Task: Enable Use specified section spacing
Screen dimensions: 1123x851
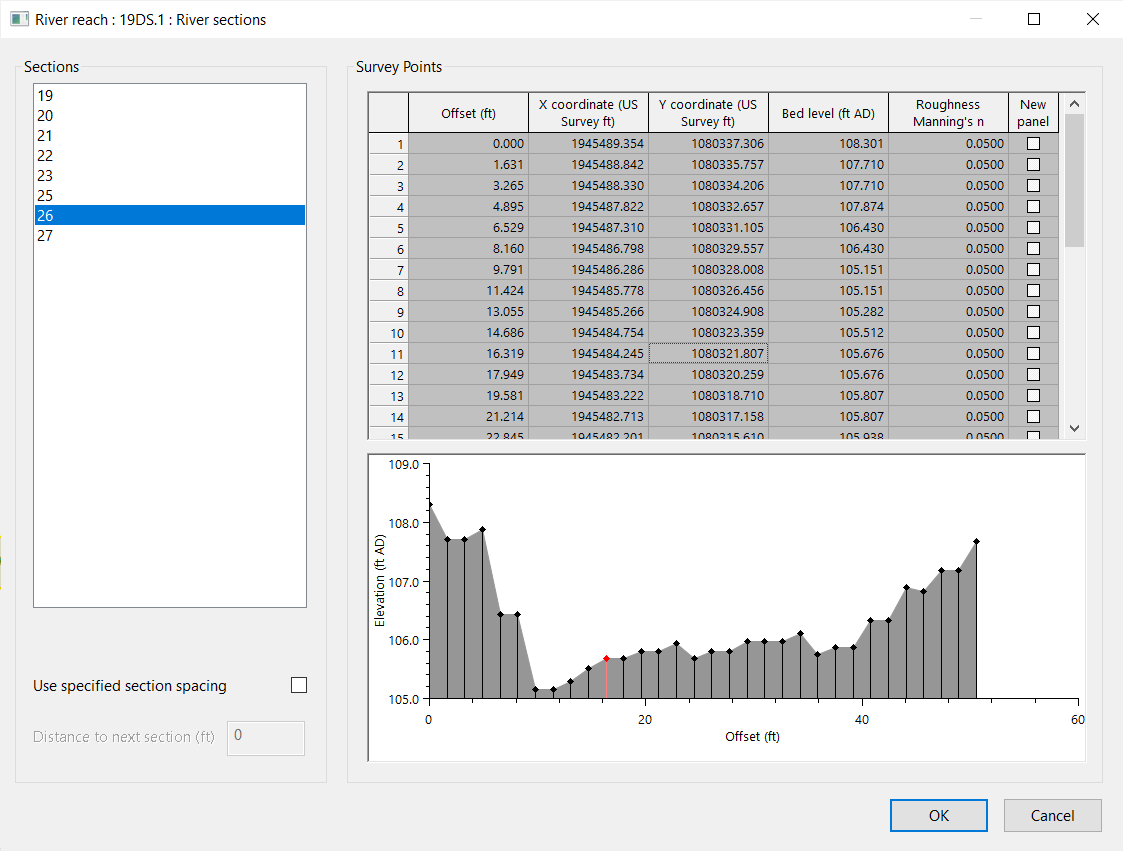Action: 298,686
